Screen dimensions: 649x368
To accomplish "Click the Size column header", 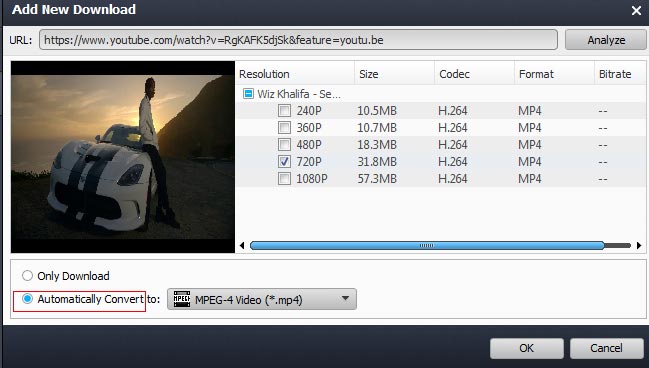I will [x=394, y=74].
